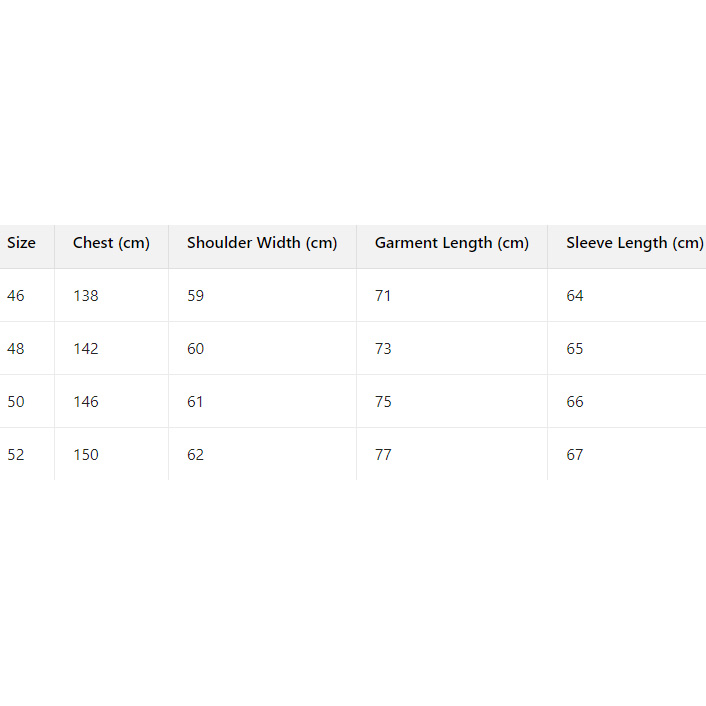Click sleeve length value 67
The height and width of the screenshot is (706, 706).
574,455
